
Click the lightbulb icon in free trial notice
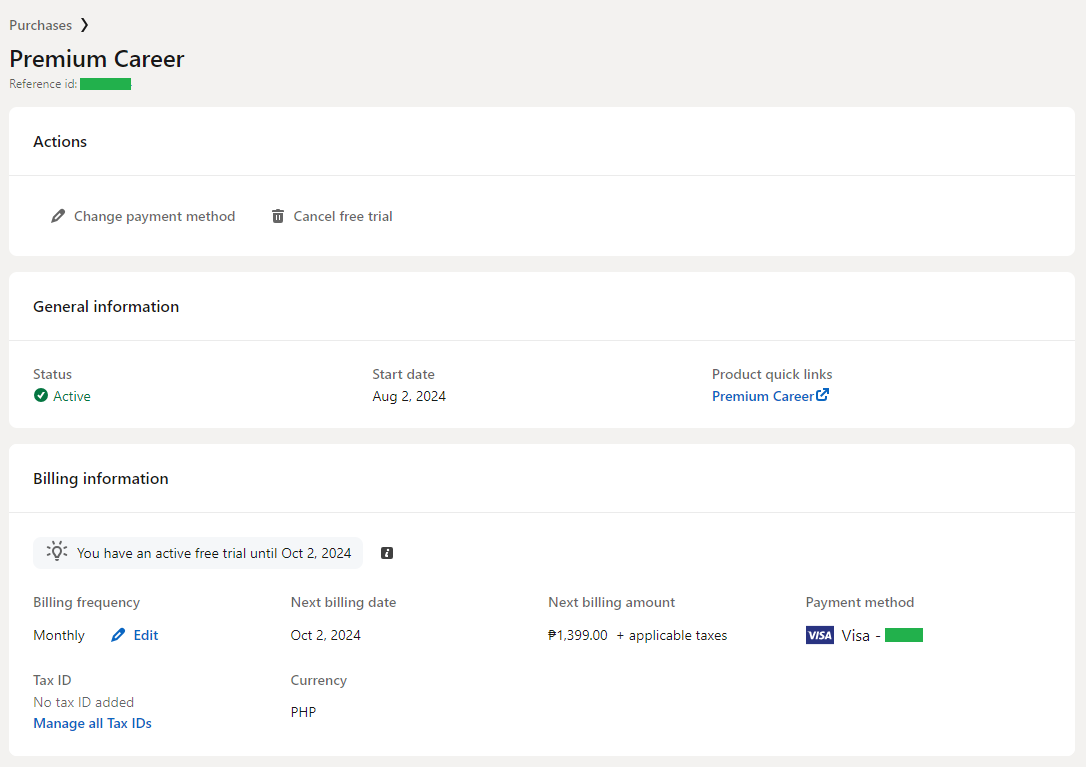[57, 552]
